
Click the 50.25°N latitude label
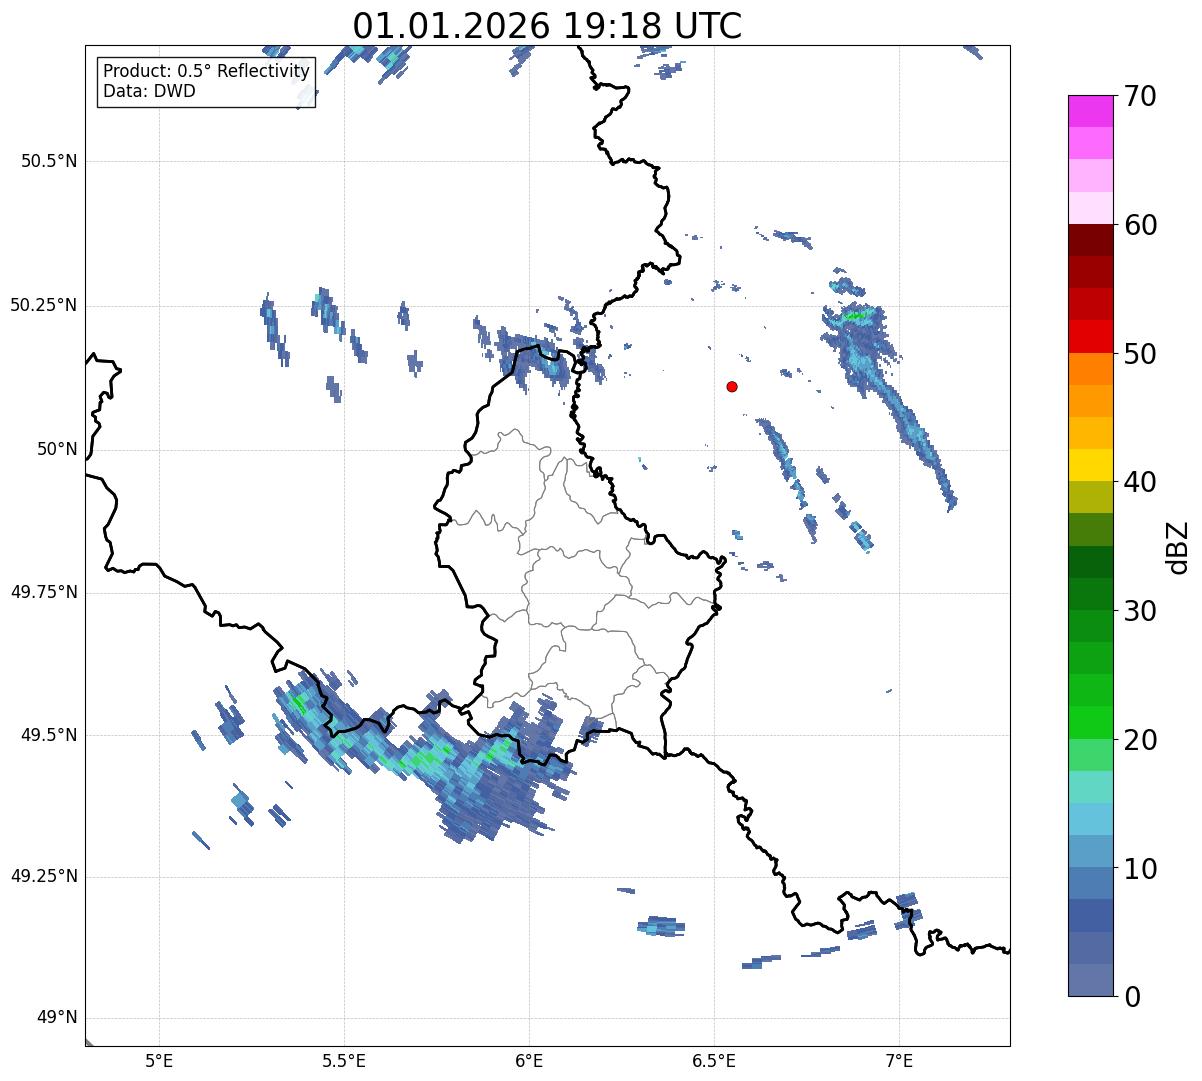pos(44,305)
